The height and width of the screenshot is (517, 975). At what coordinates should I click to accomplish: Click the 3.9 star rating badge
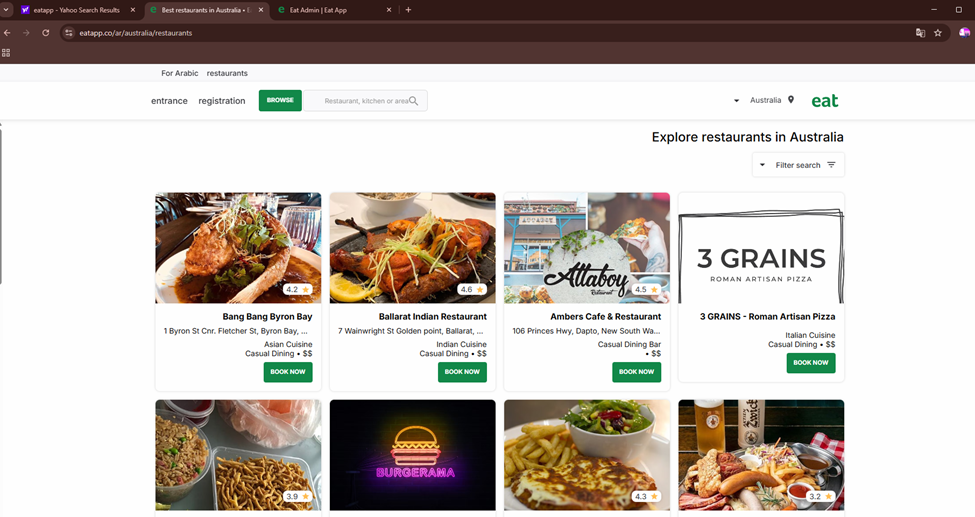(x=298, y=496)
